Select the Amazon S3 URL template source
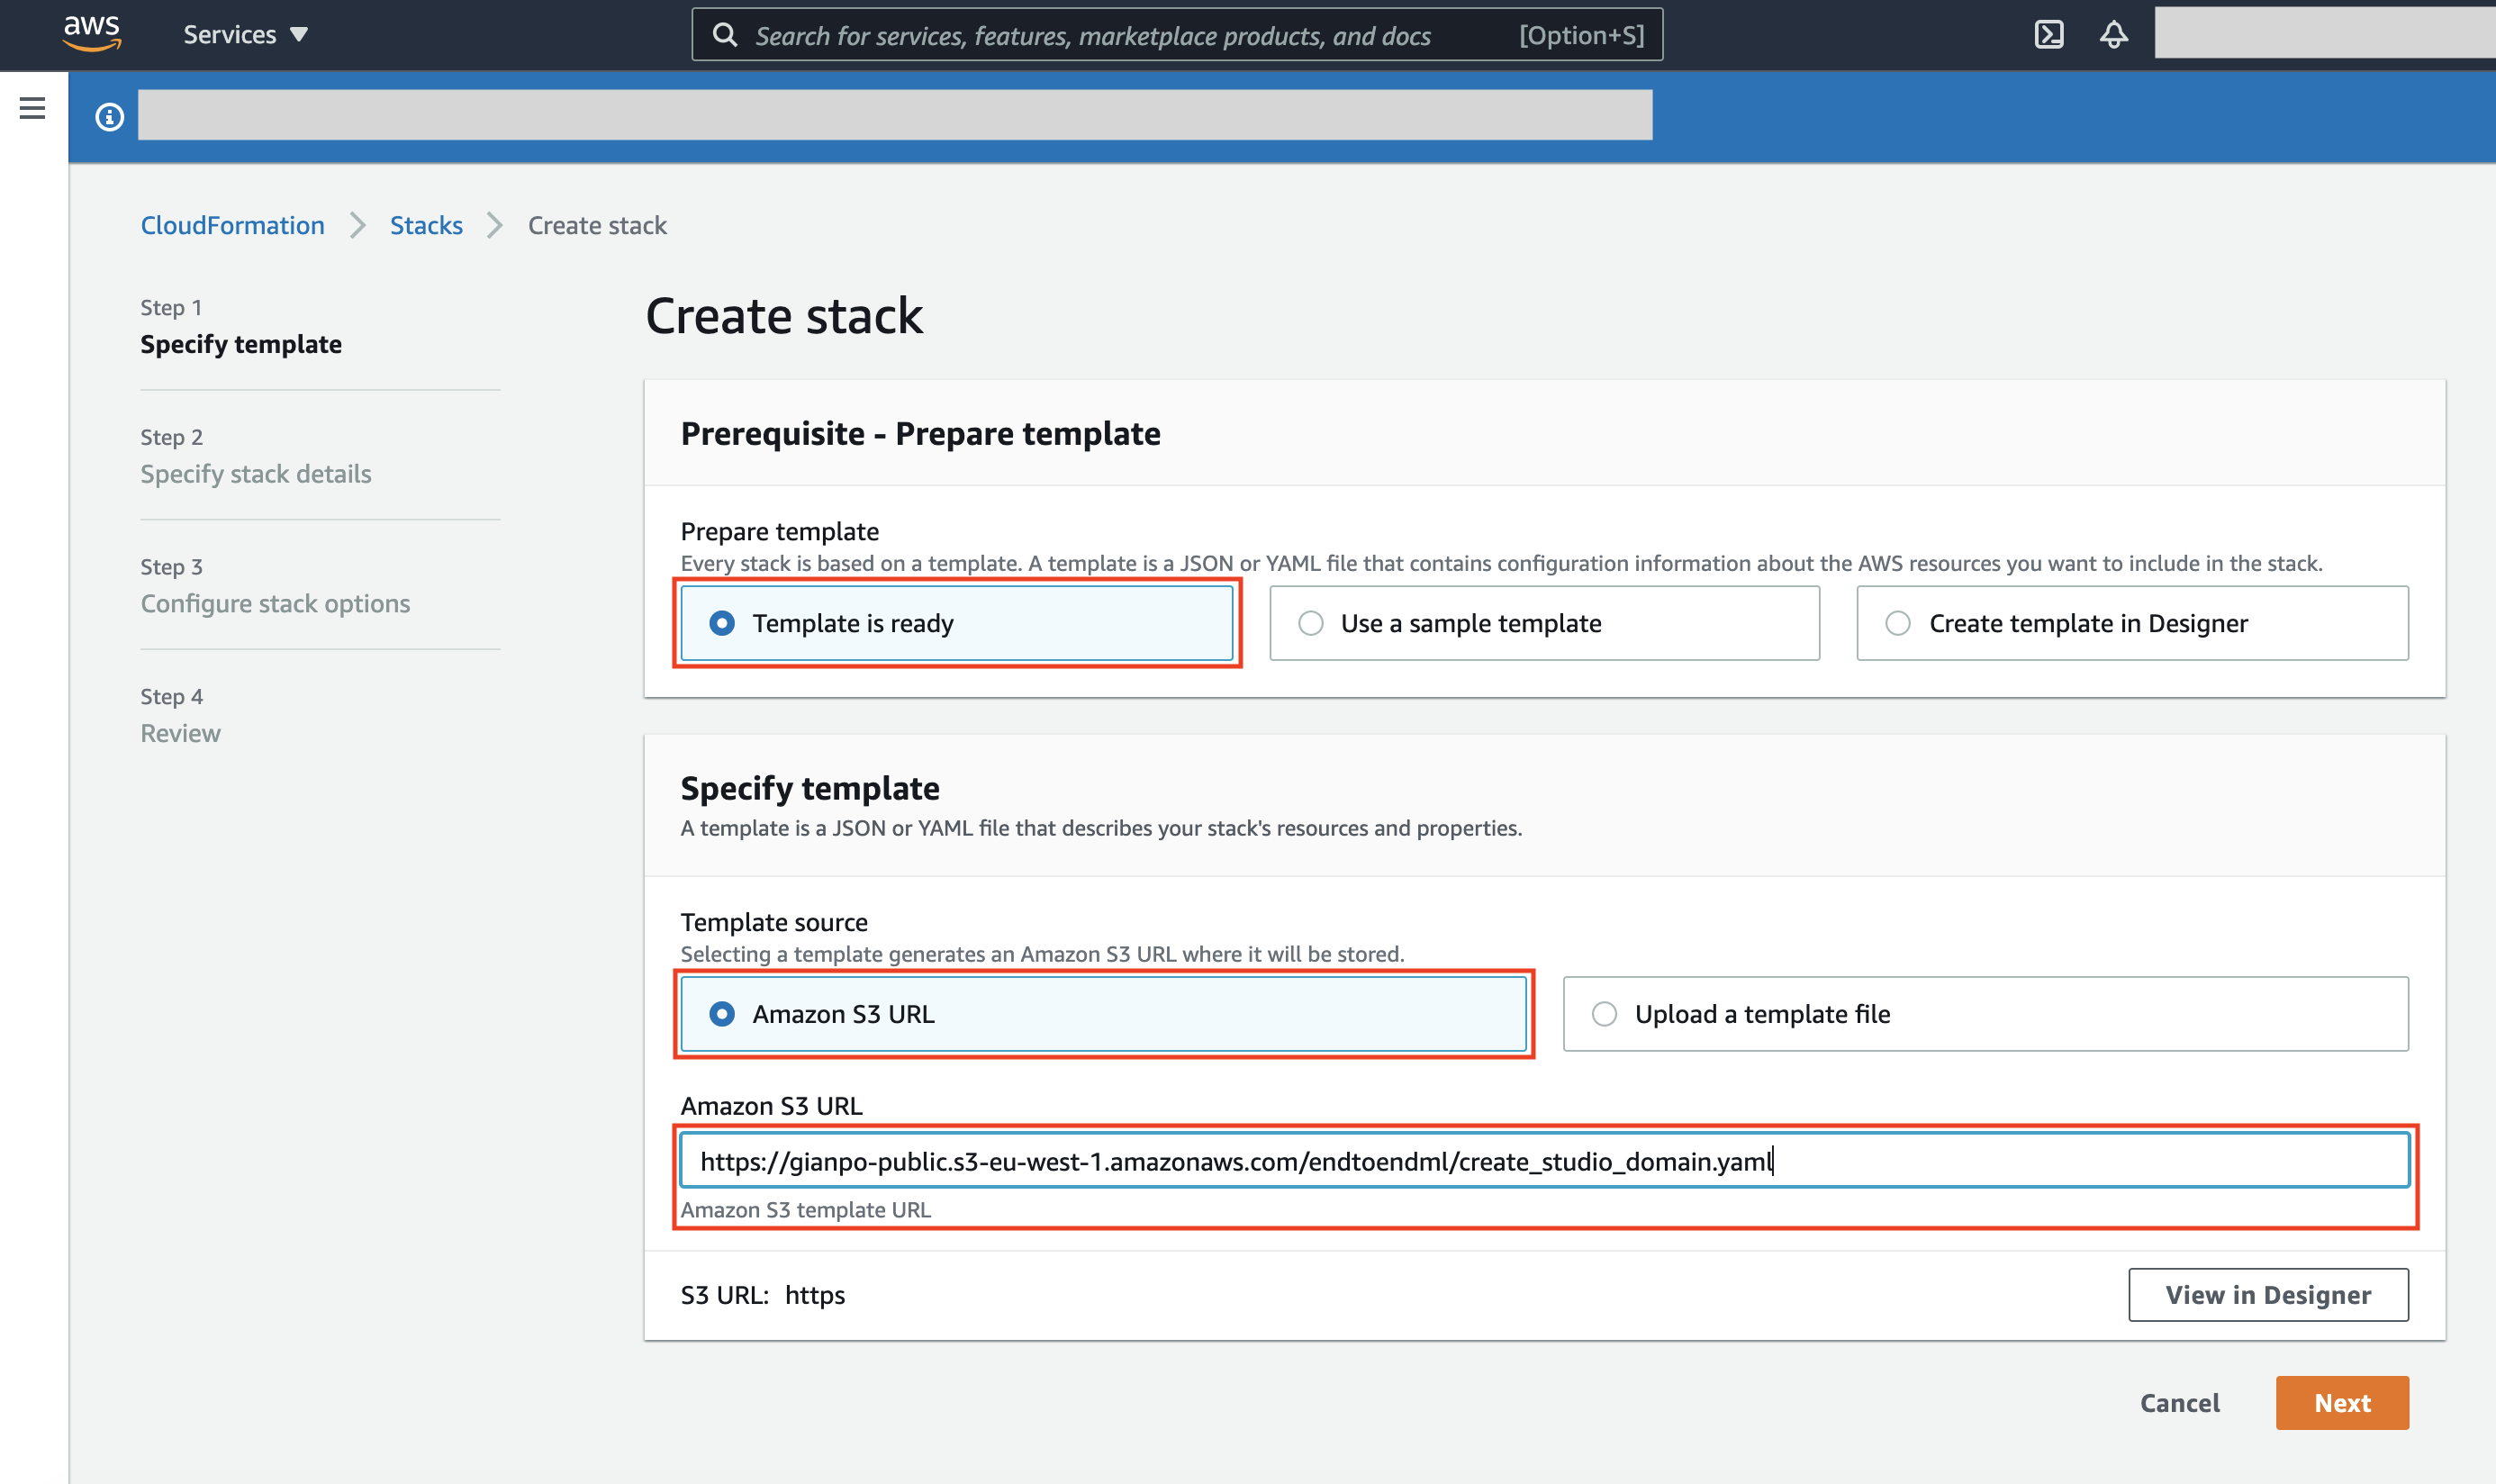This screenshot has width=2496, height=1484. [1103, 1014]
